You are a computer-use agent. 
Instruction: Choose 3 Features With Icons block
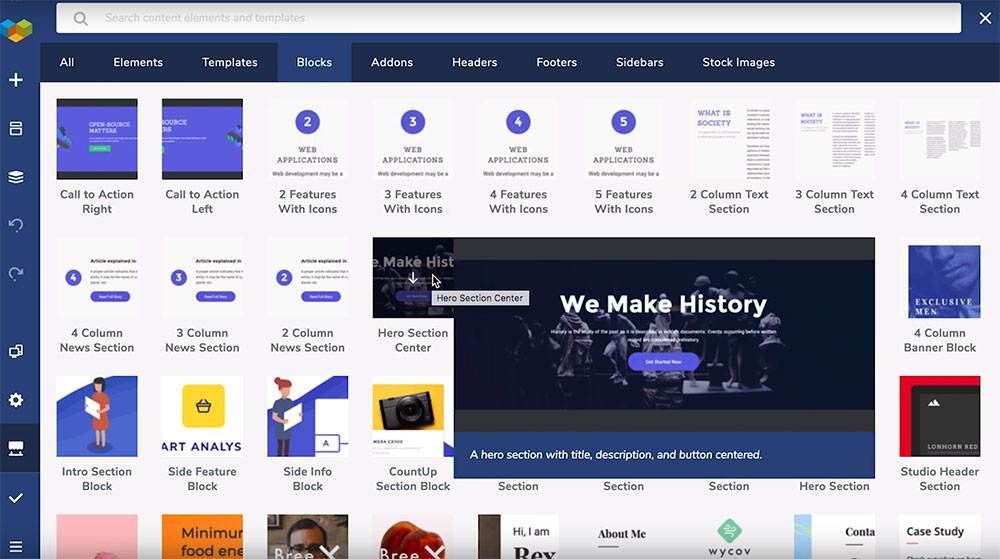pyautogui.click(x=413, y=139)
